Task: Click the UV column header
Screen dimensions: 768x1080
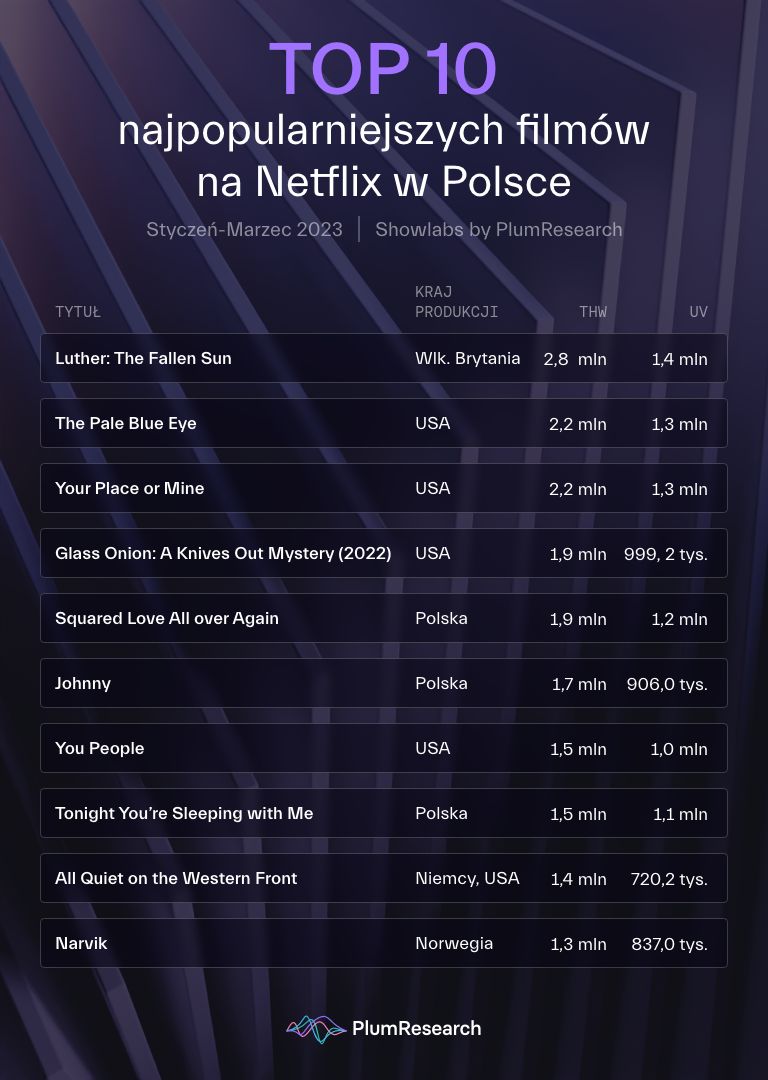Action: [698, 312]
